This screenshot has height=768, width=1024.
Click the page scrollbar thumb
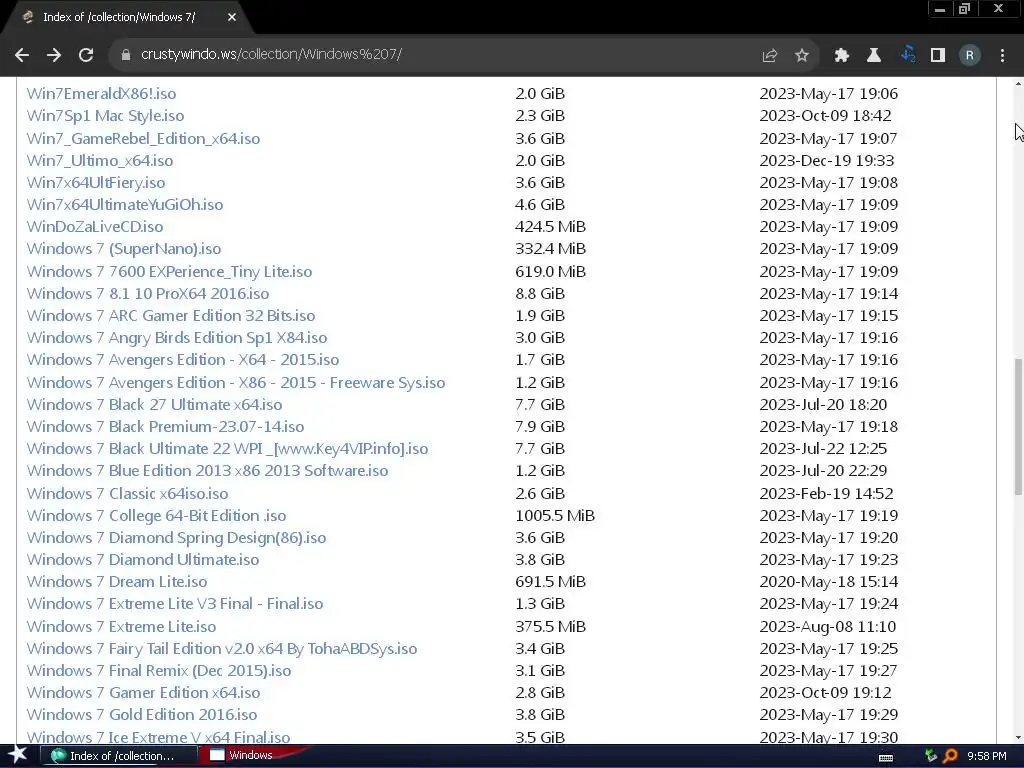pos(1017,426)
